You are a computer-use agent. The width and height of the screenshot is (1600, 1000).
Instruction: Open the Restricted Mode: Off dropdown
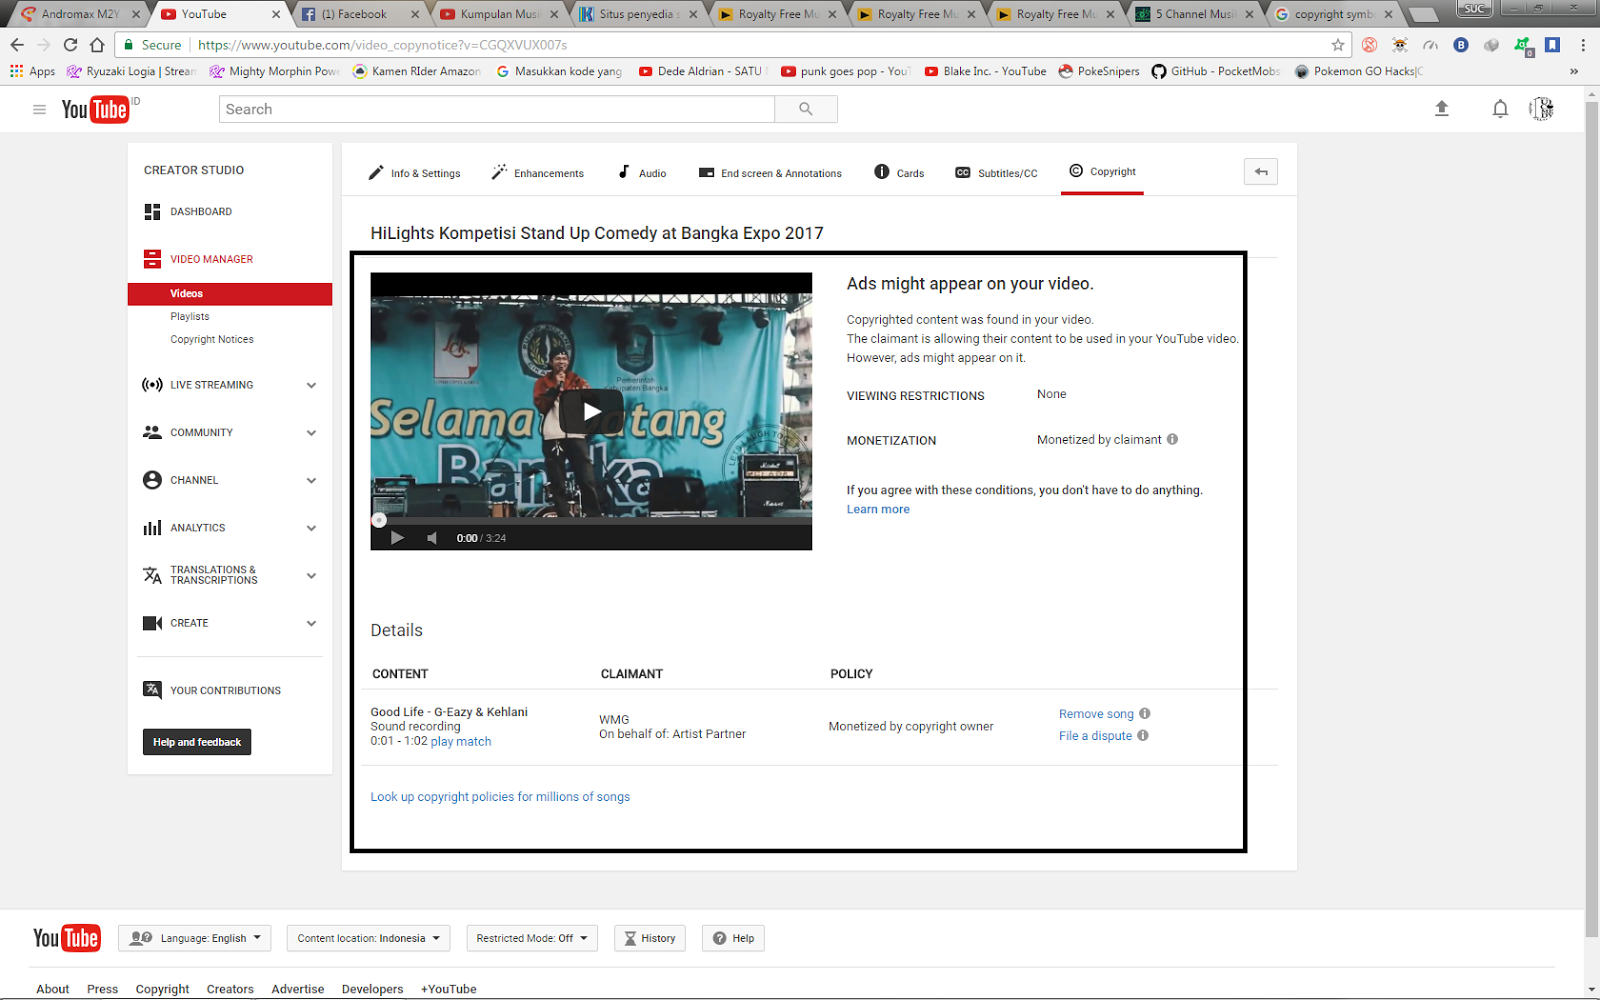[532, 938]
